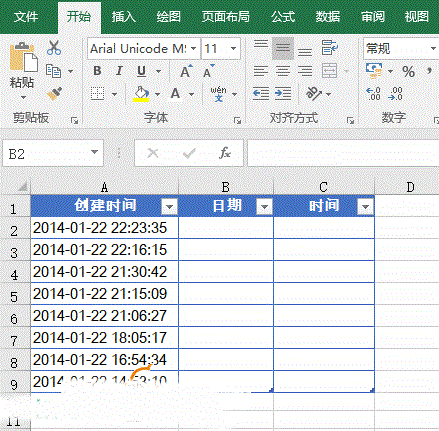Click the Merge and Center icon

[x=329, y=71]
